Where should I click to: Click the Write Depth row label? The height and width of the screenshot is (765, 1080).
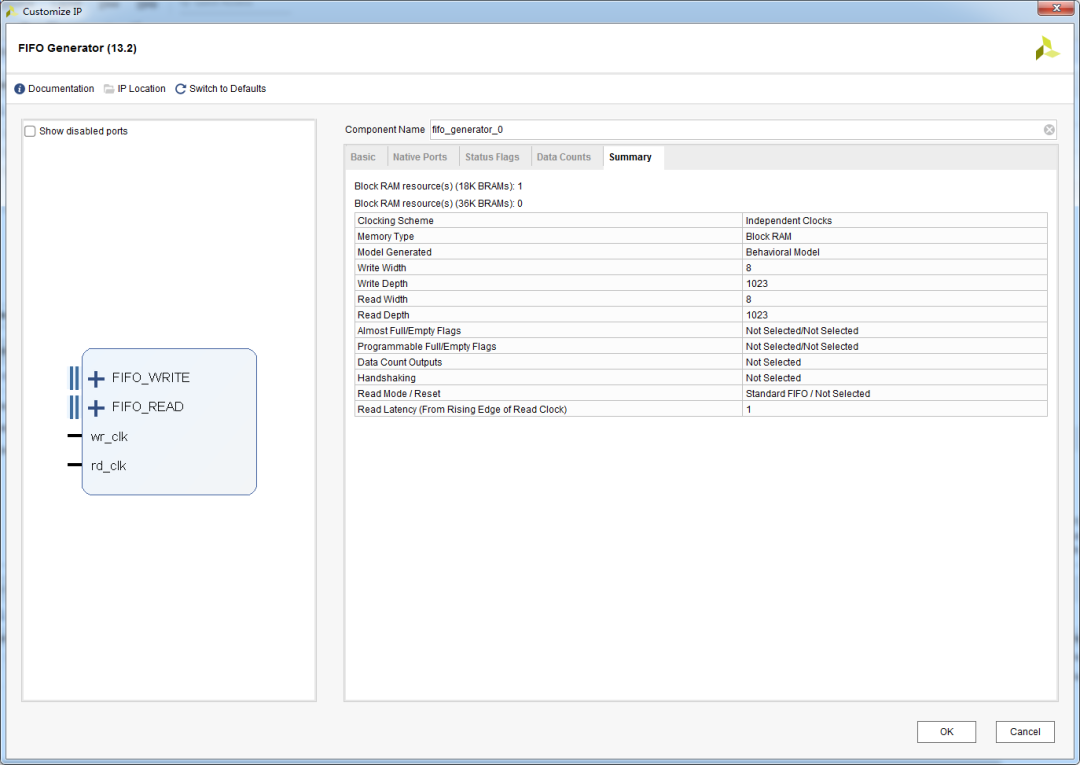[x=382, y=284]
